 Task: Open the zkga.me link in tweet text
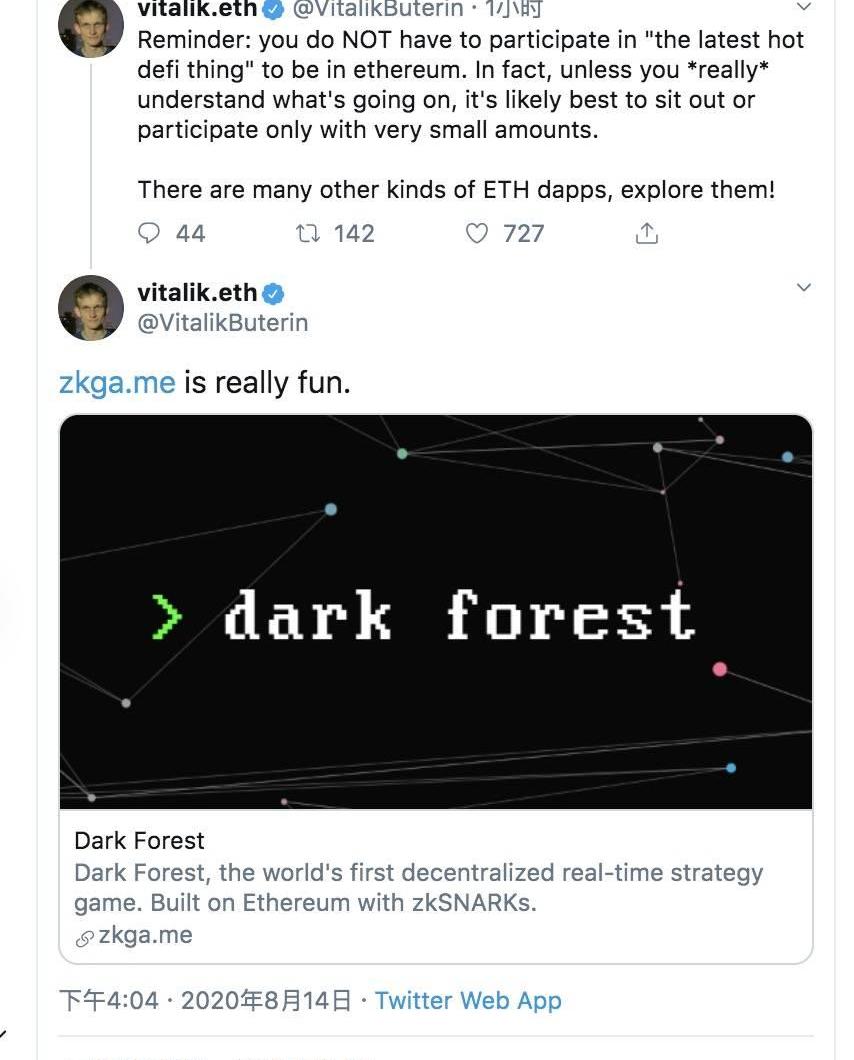click(117, 382)
